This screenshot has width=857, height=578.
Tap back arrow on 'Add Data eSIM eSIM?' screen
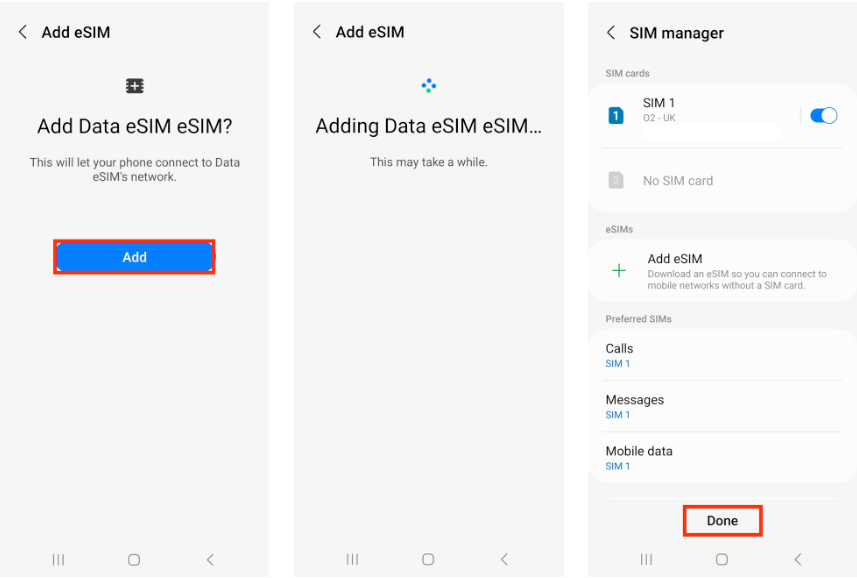pyautogui.click(x=23, y=32)
